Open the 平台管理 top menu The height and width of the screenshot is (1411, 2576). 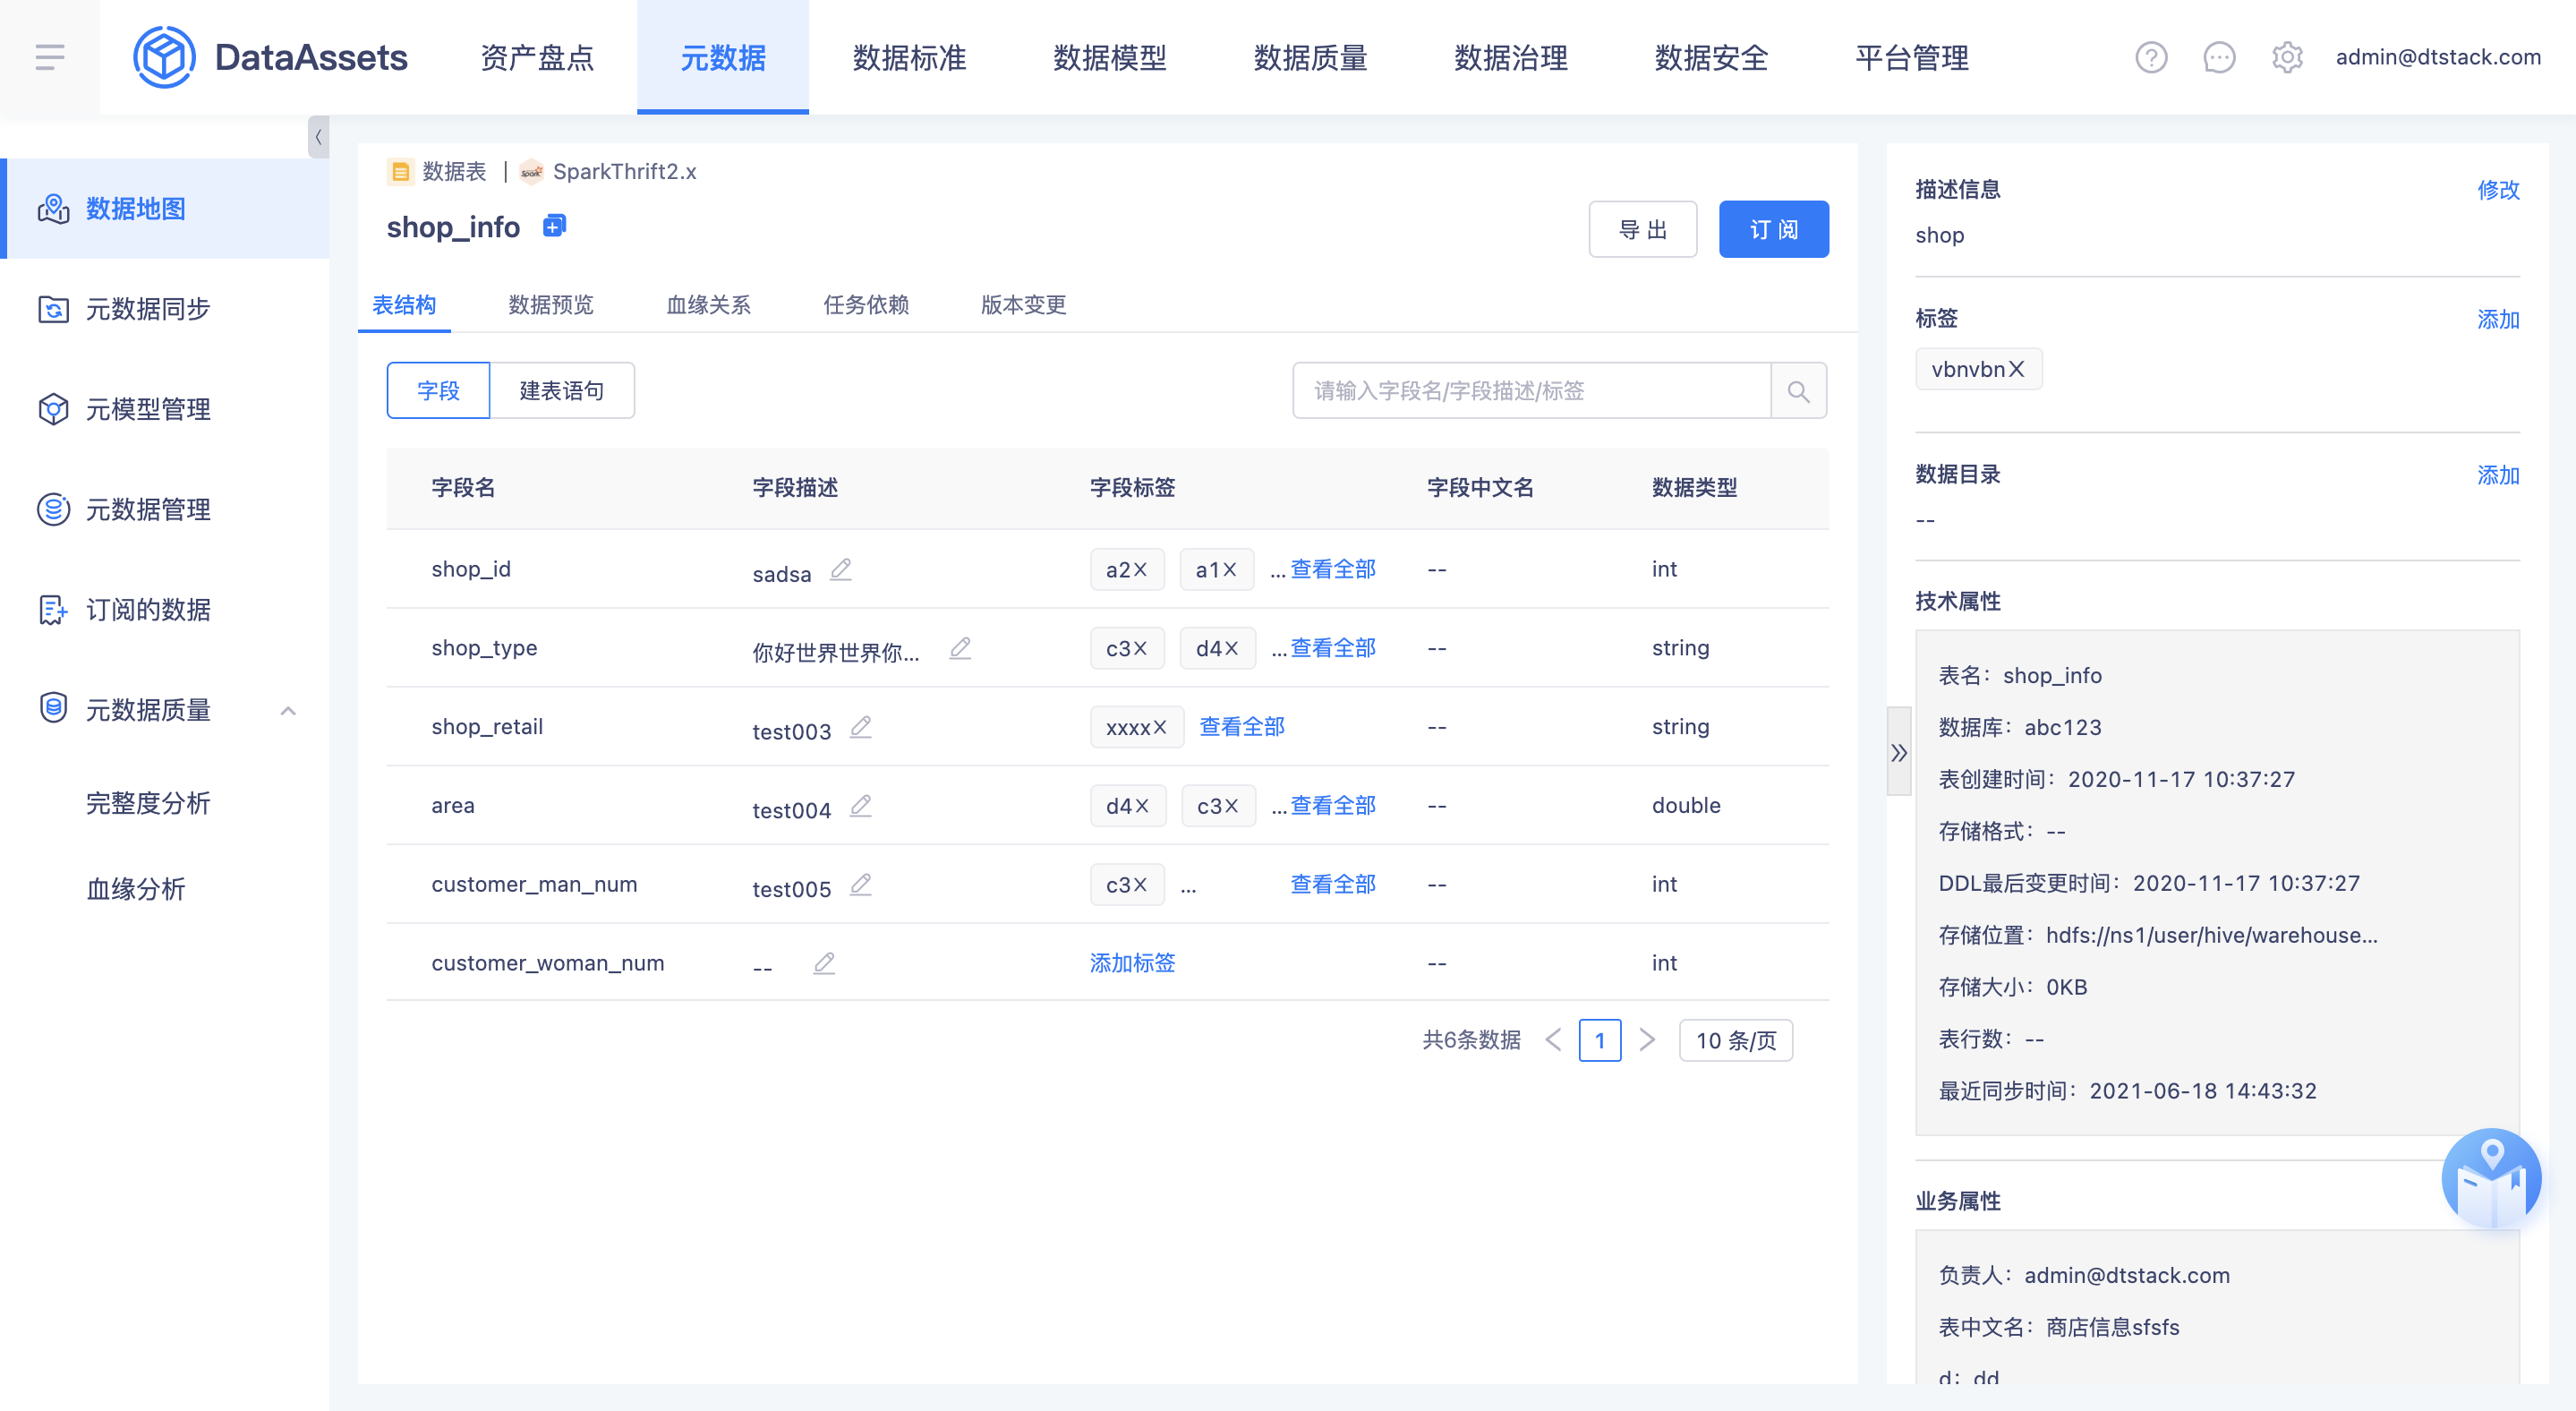tap(1912, 57)
